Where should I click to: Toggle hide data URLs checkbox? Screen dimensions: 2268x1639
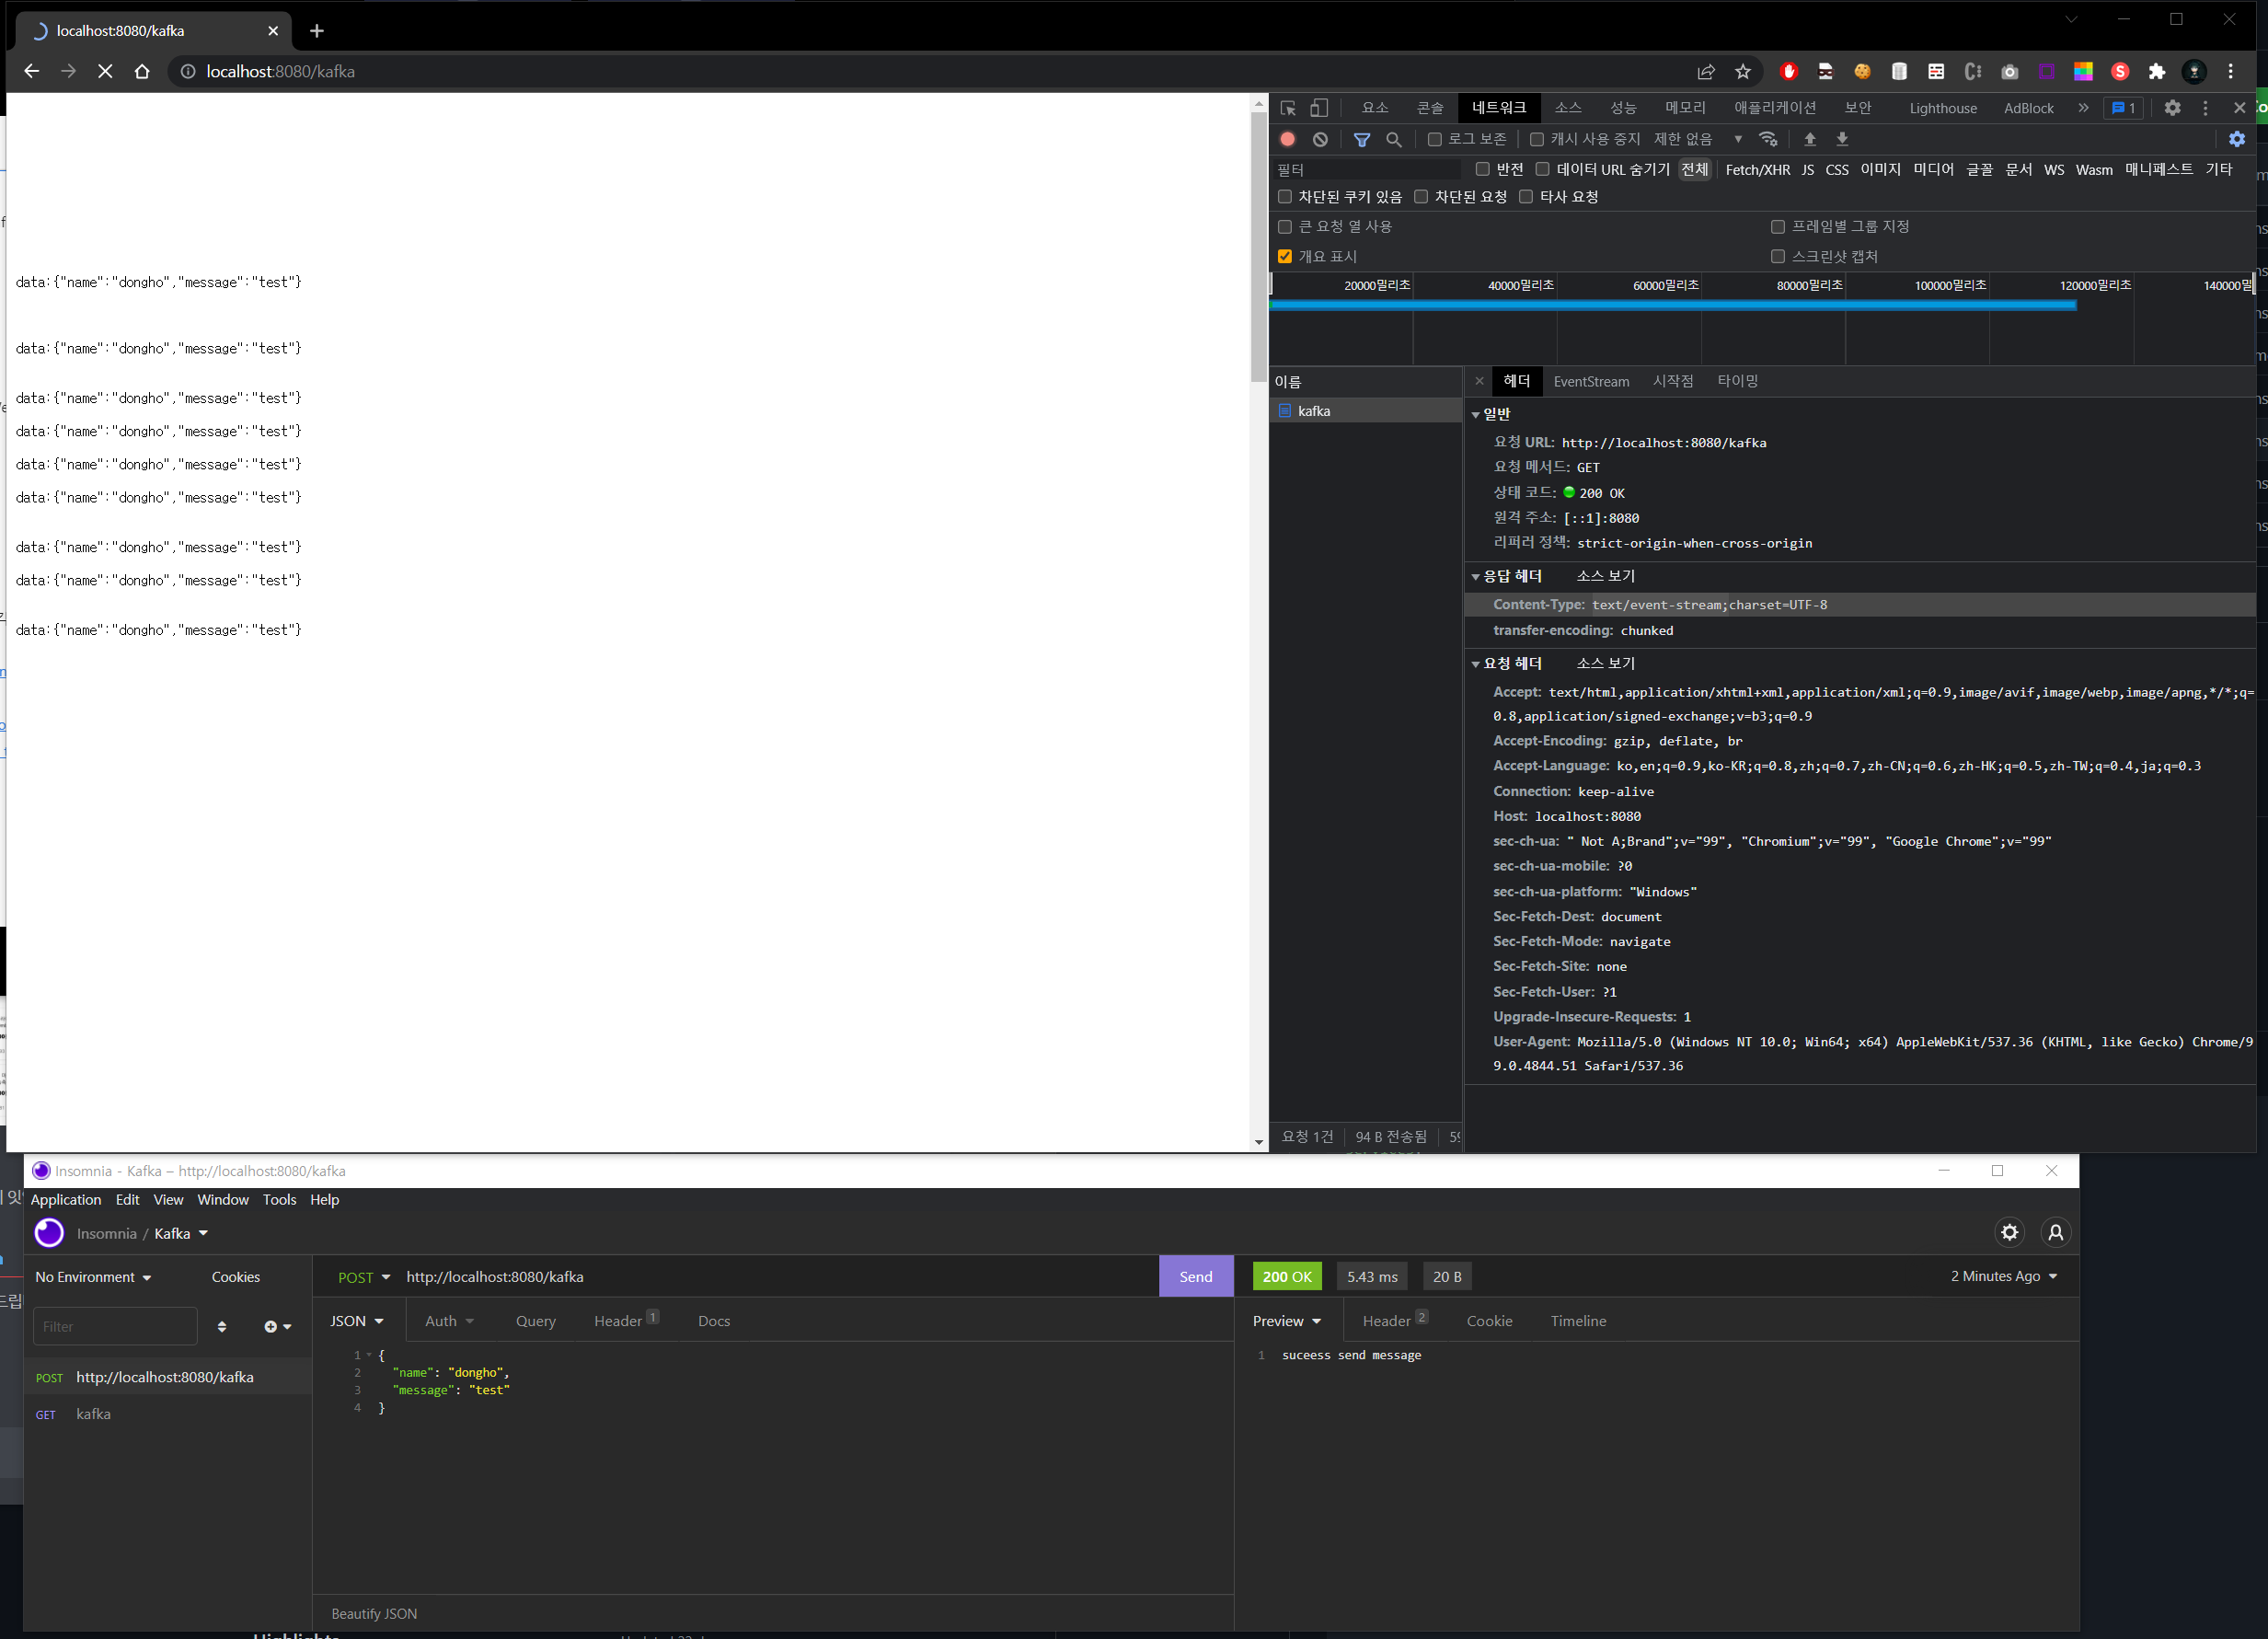(x=1543, y=169)
